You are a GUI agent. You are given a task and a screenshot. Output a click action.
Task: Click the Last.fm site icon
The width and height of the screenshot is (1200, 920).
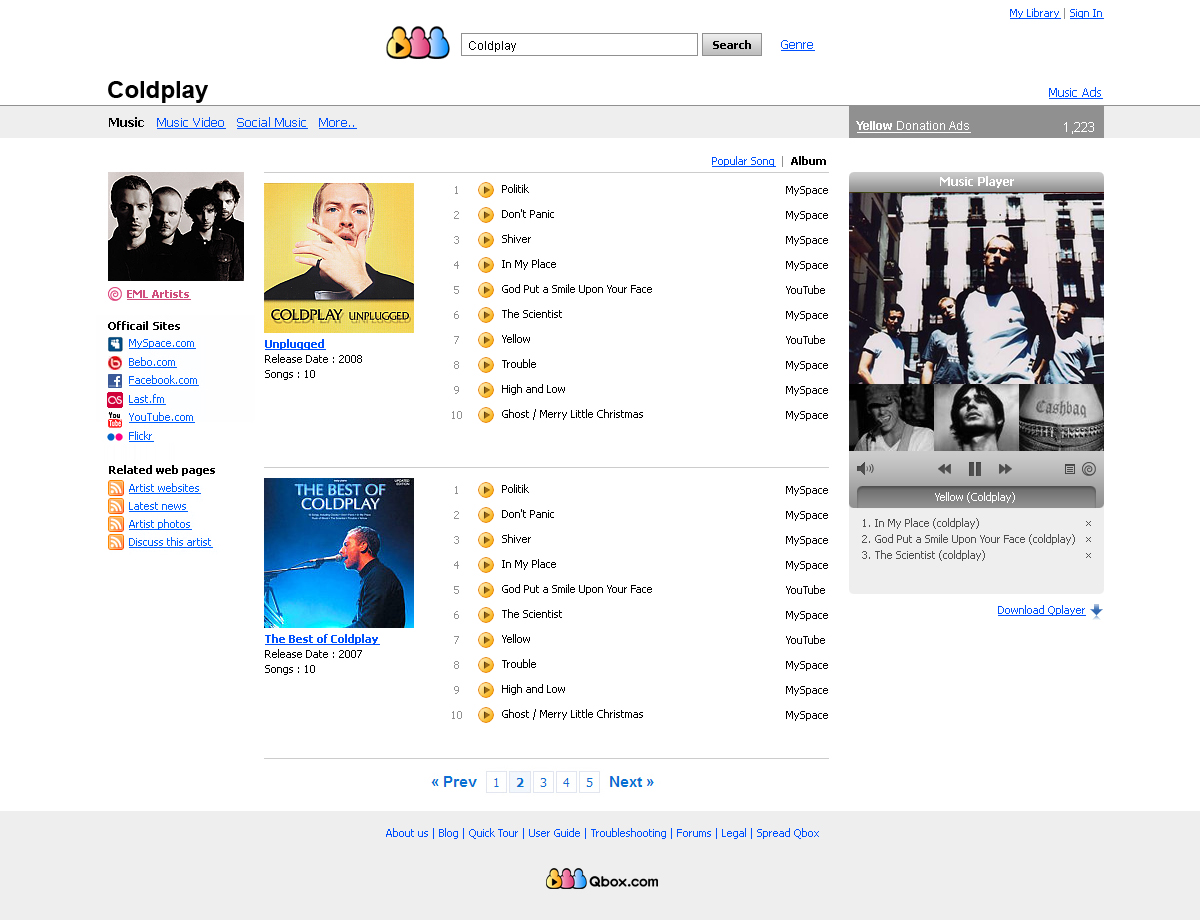[115, 400]
